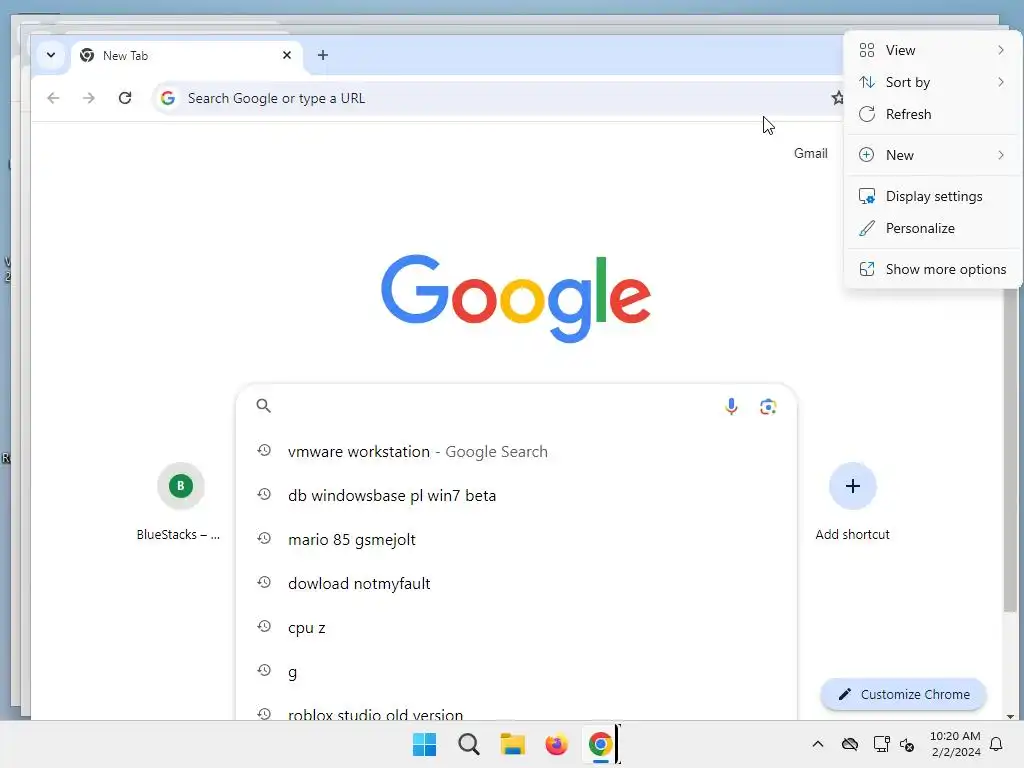Open the Customize Chrome button
This screenshot has width=1024, height=768.
point(903,694)
